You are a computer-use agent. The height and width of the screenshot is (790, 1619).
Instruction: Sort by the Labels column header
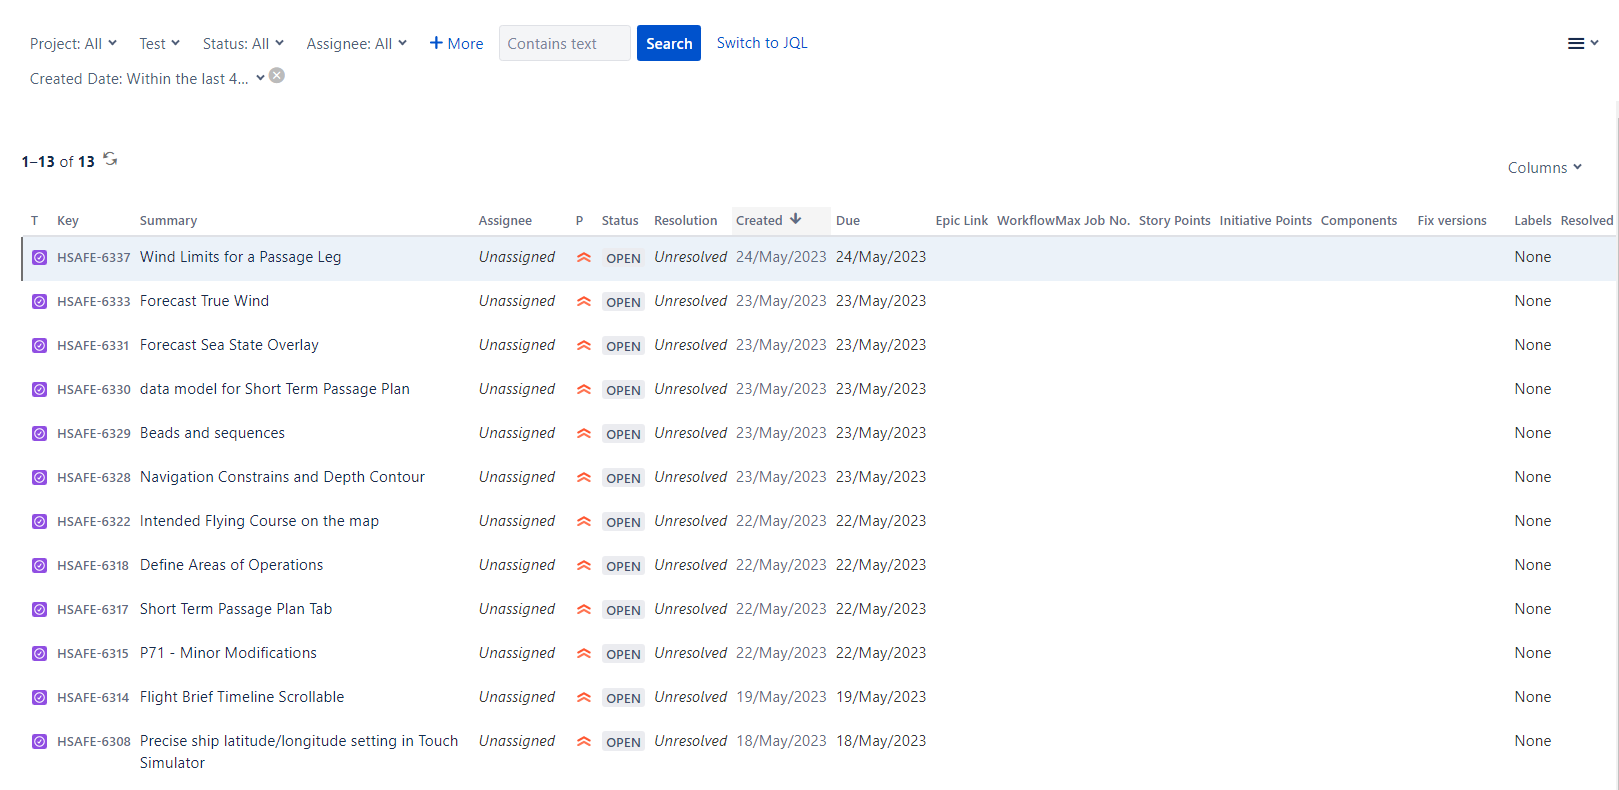[1533, 220]
